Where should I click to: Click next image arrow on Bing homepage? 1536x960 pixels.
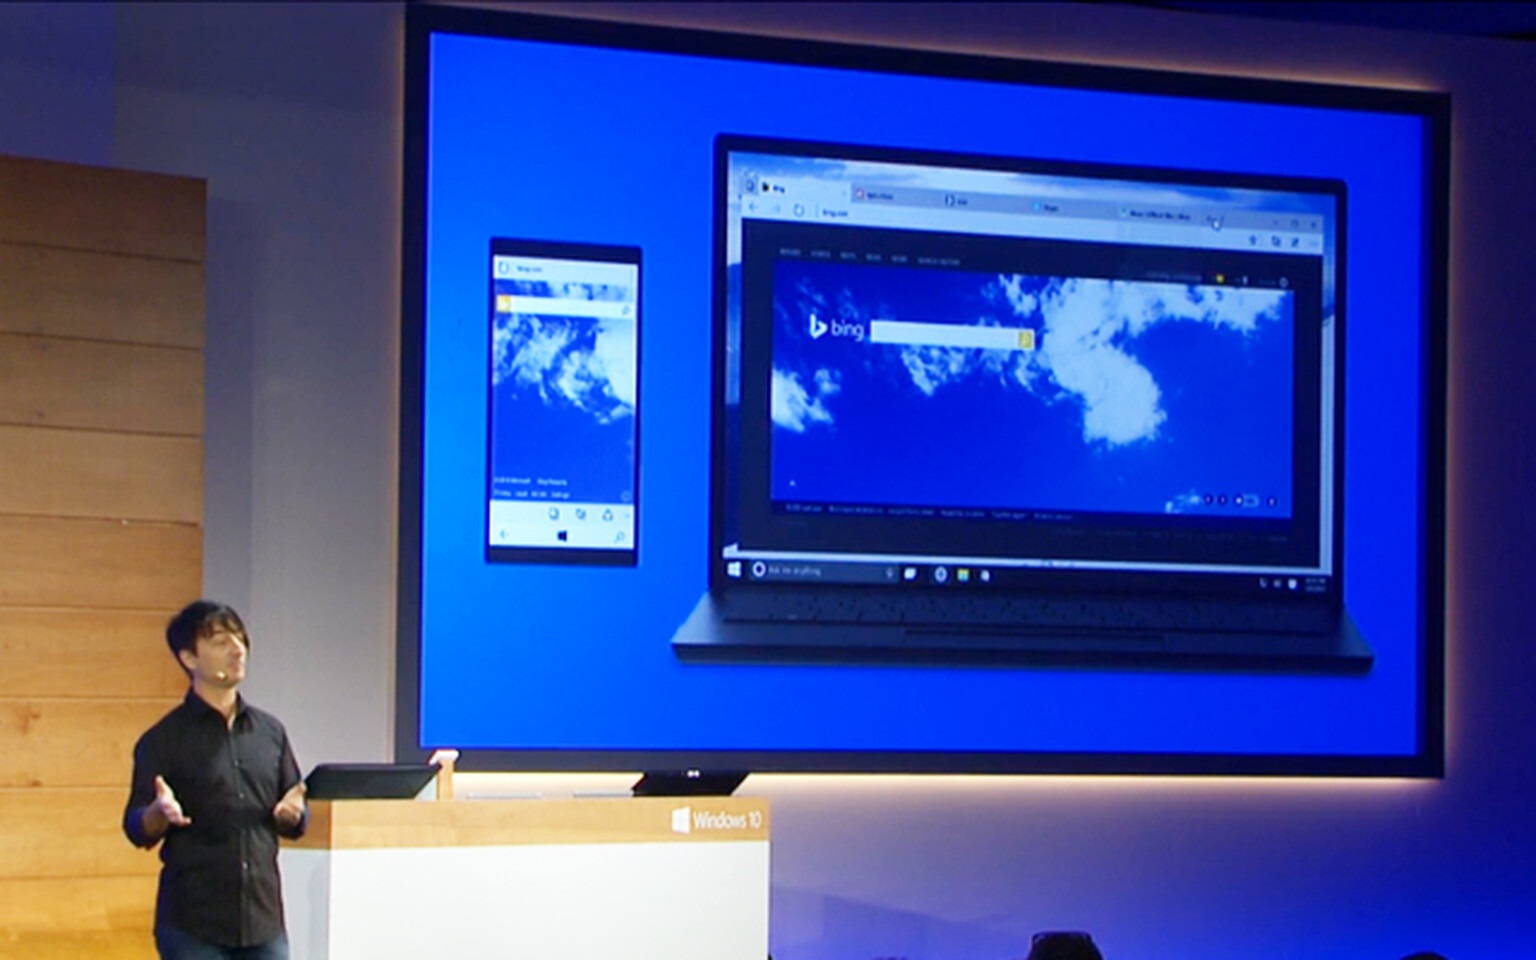(x=1223, y=500)
